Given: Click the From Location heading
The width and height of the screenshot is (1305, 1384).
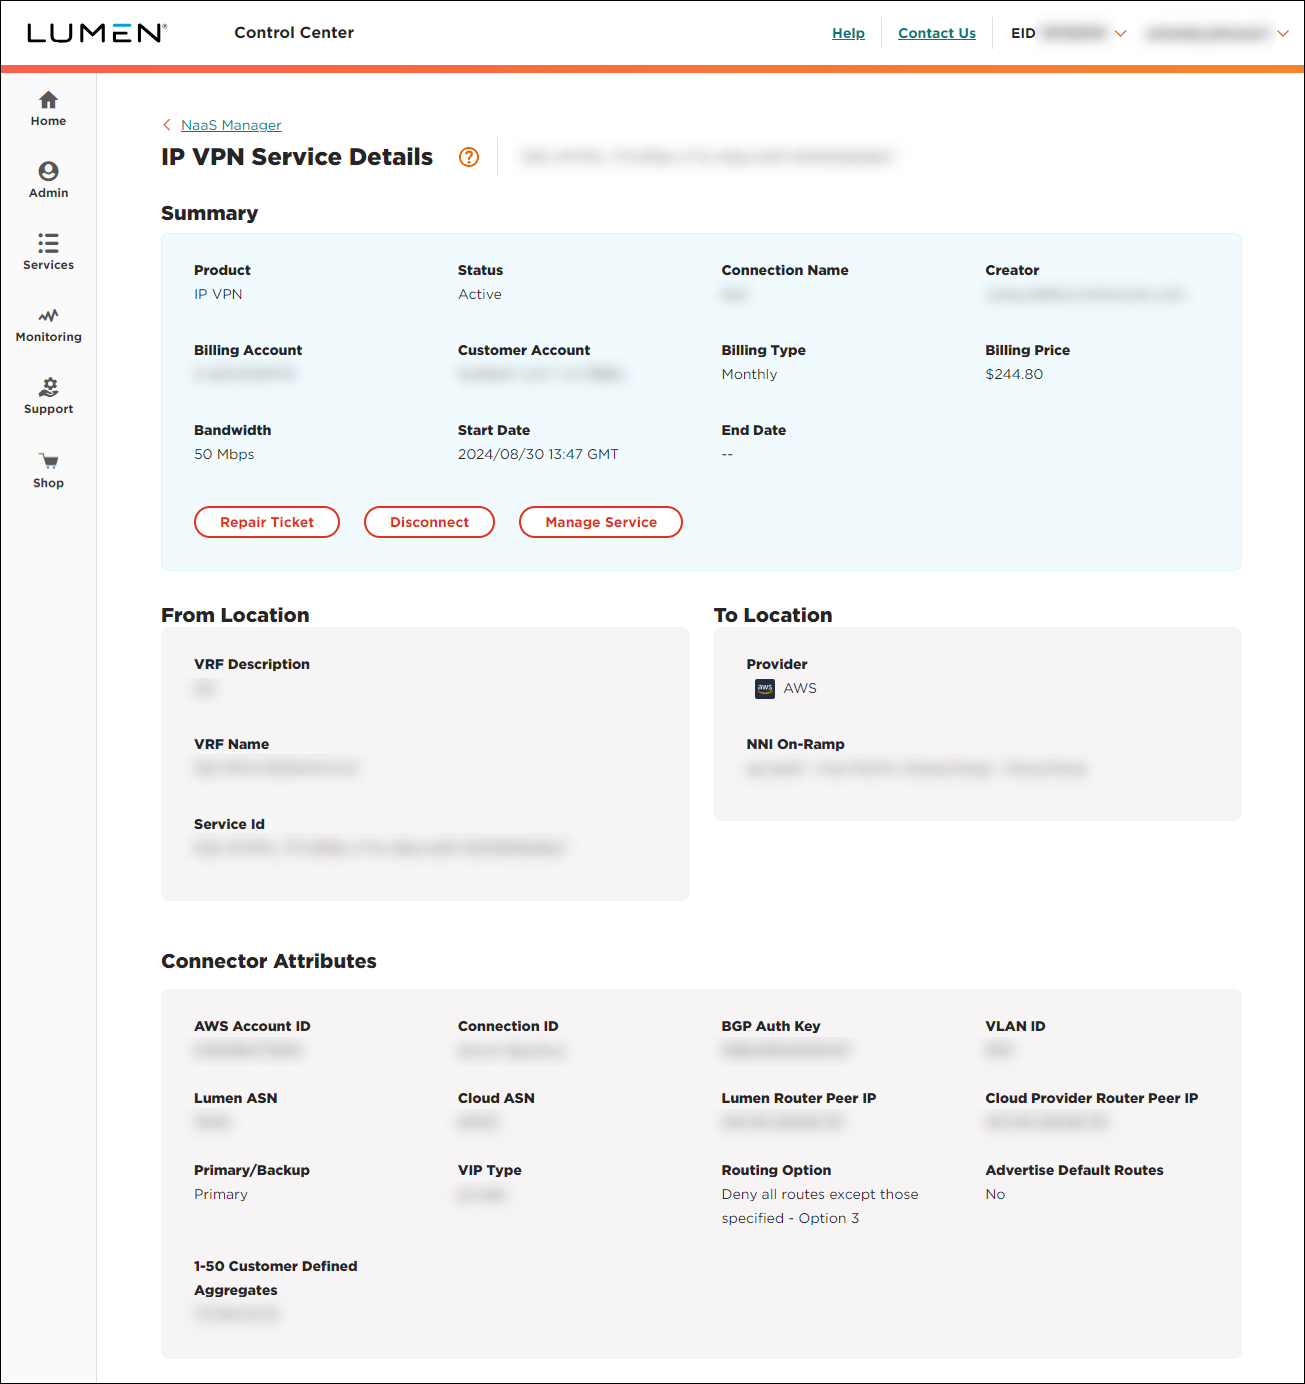Looking at the screenshot, I should click(x=235, y=615).
